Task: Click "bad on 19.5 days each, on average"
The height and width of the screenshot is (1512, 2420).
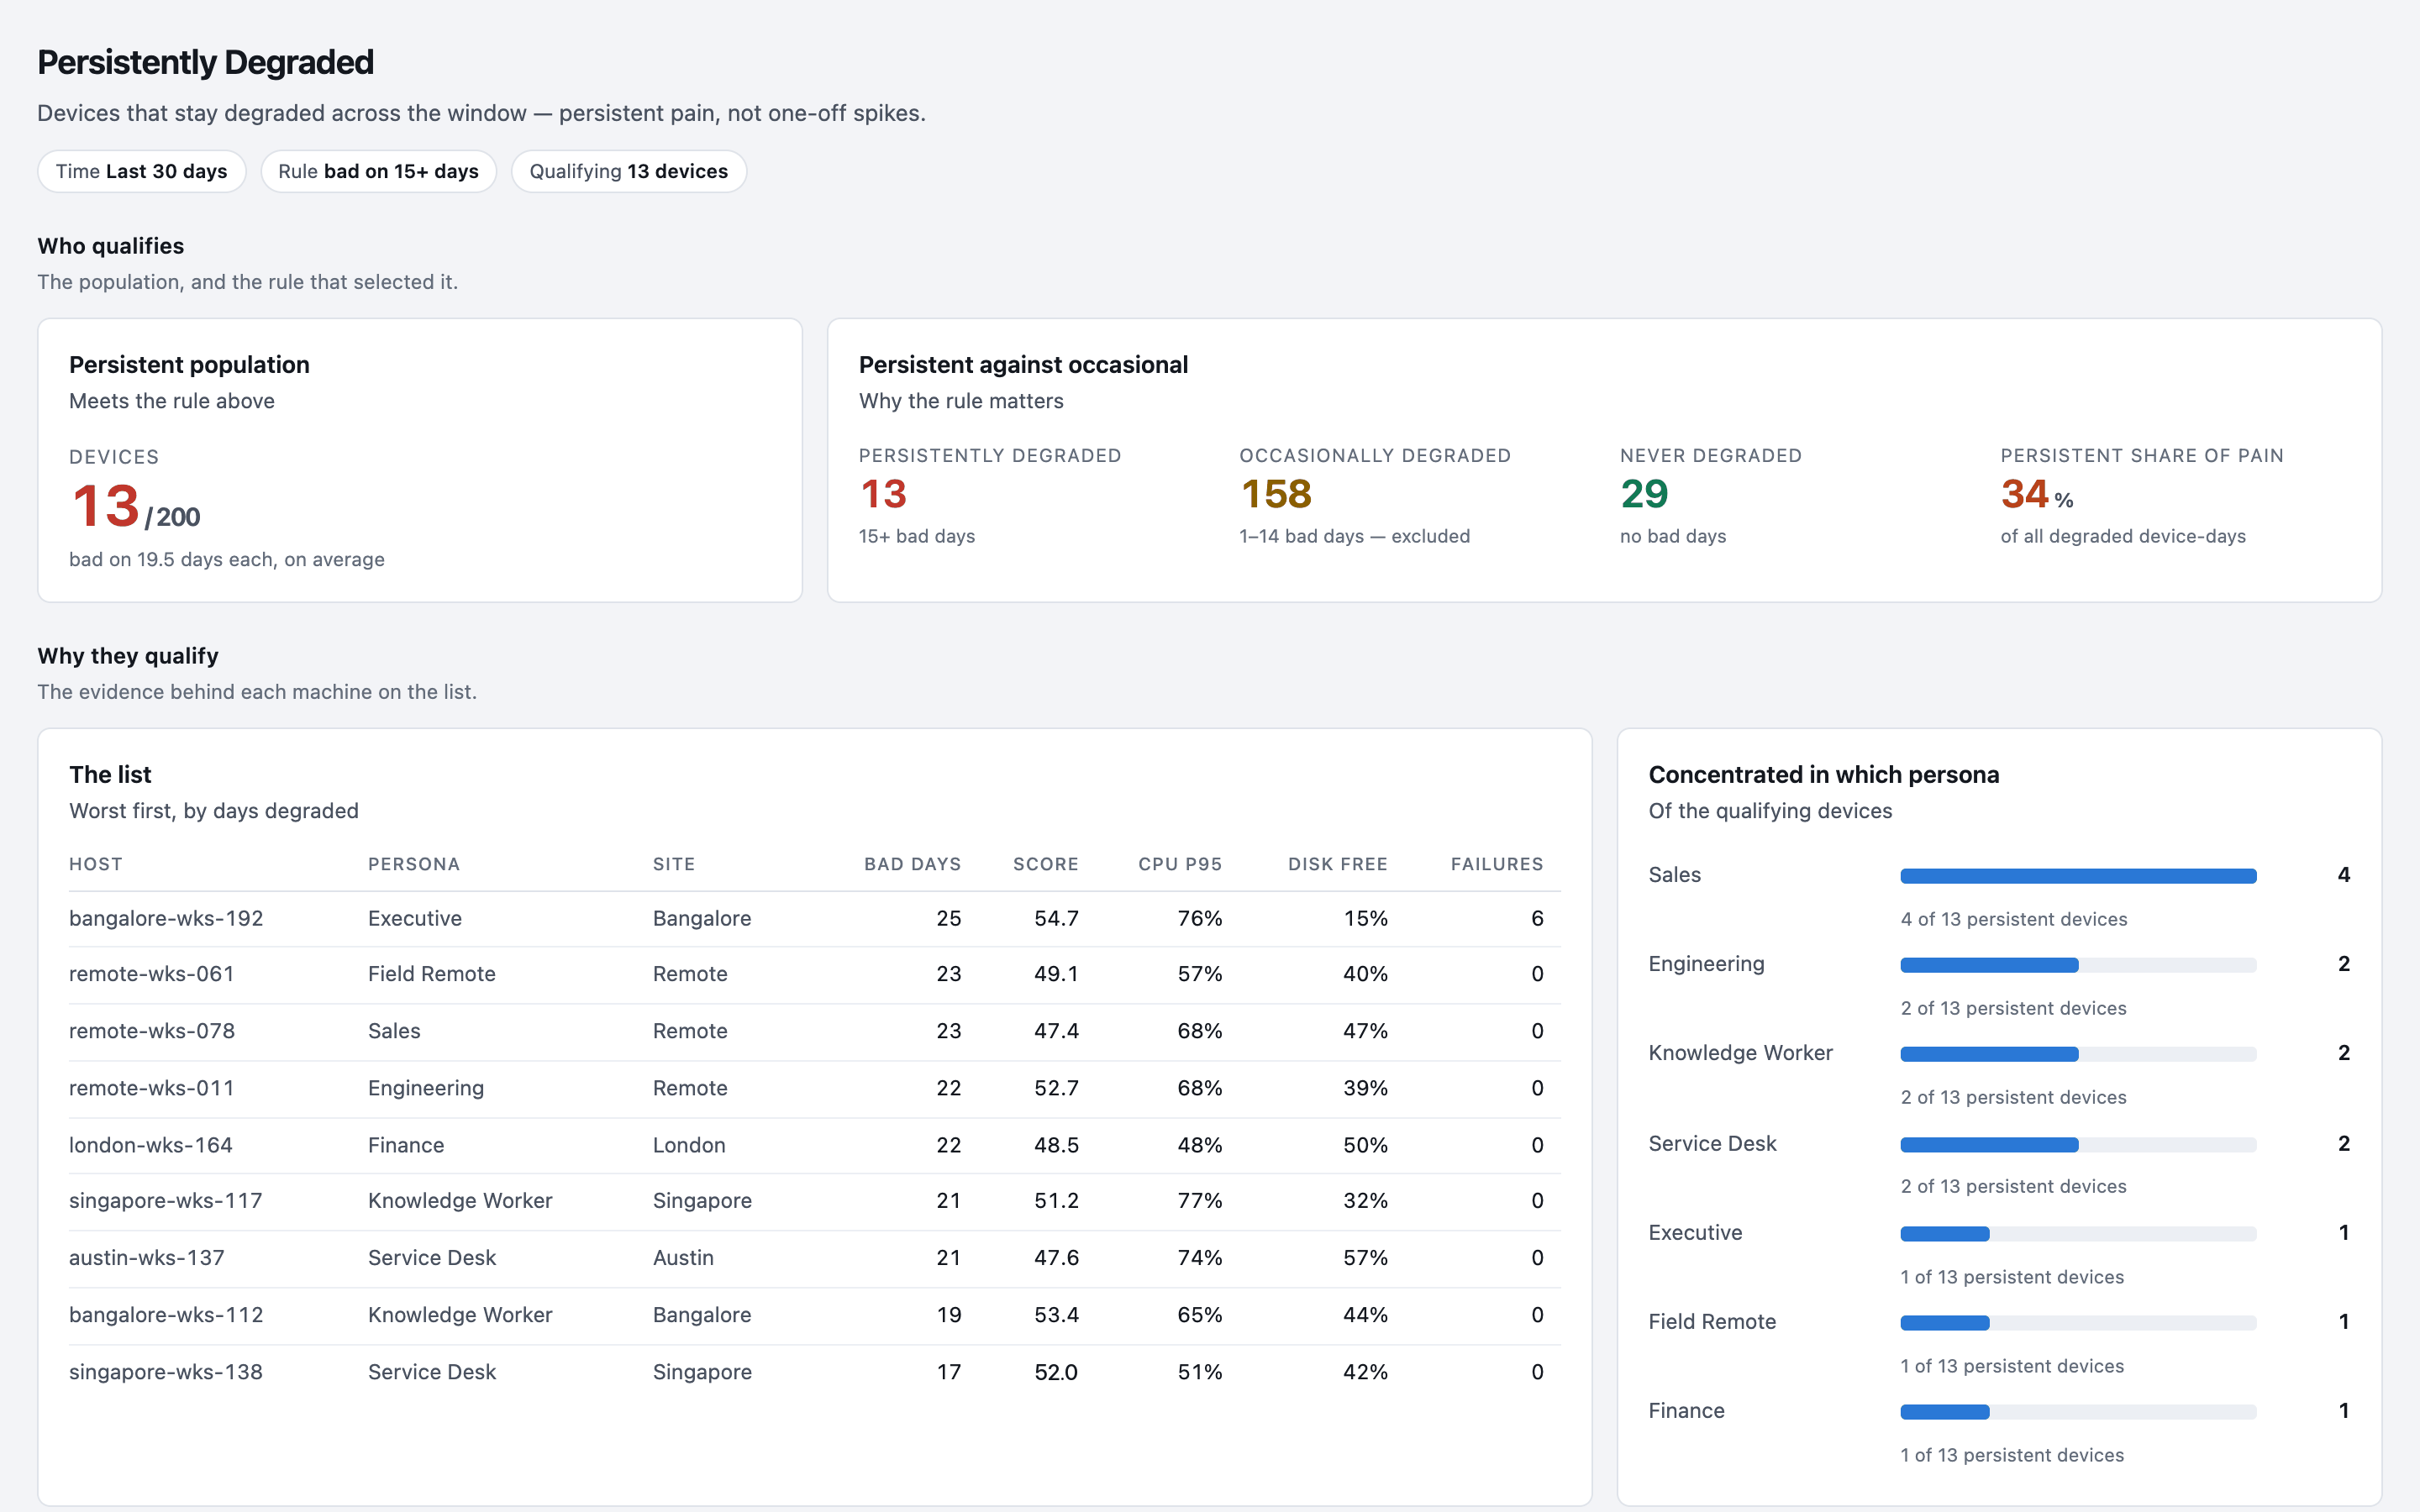Action: coord(227,559)
